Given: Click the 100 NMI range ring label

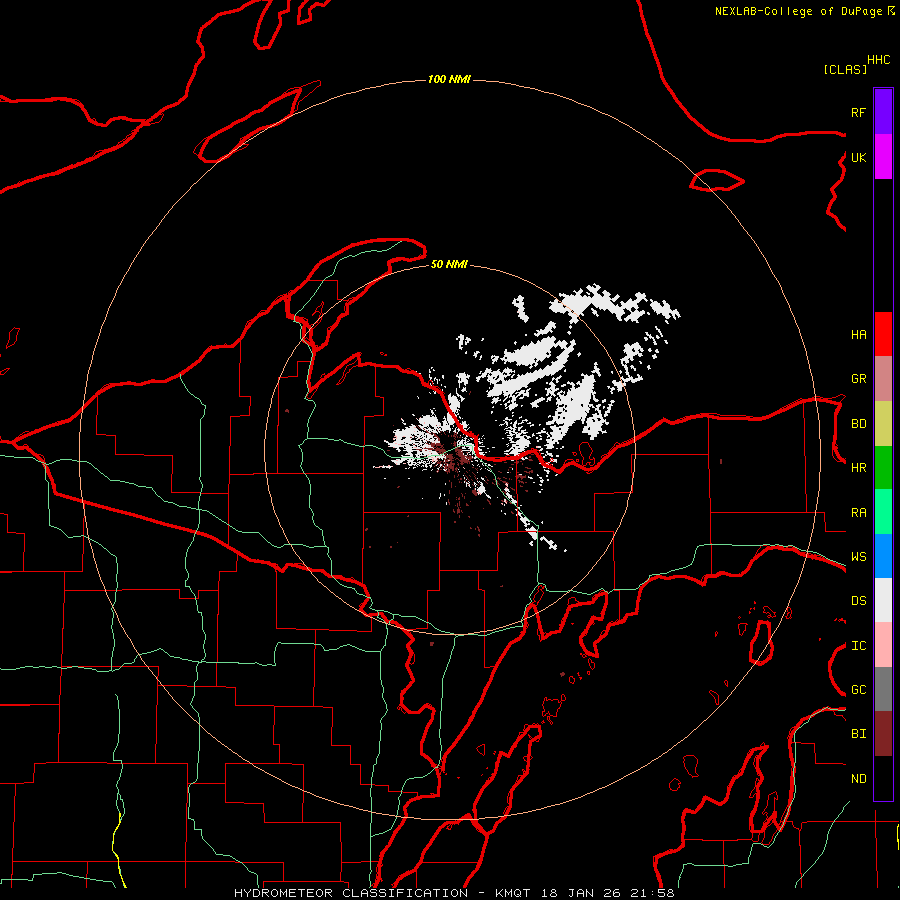Looking at the screenshot, I should 449,79.
